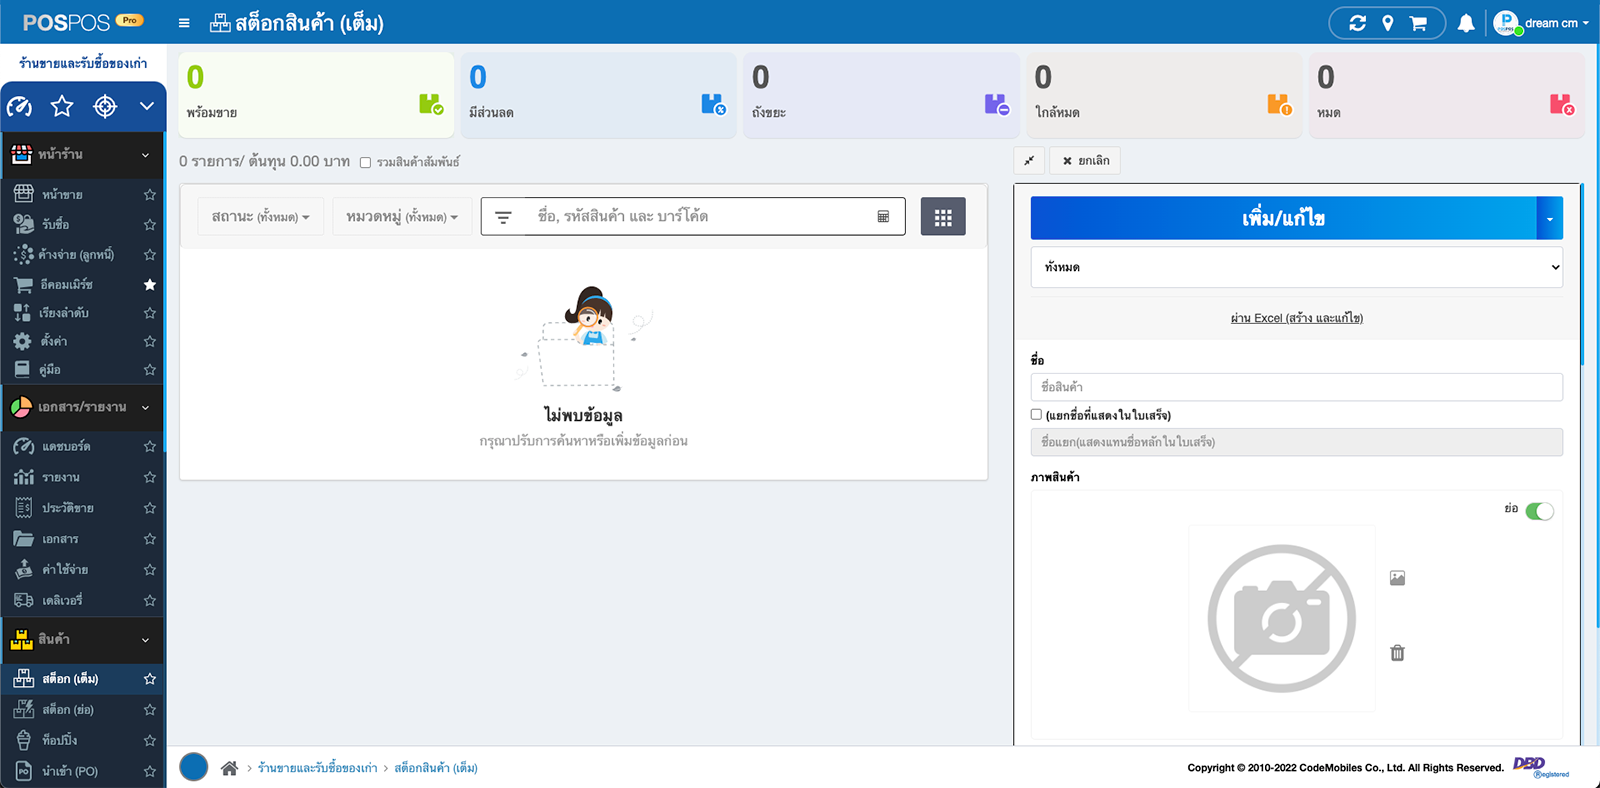
Task: Open the สถานะ status filter dropdown
Action: 260,217
